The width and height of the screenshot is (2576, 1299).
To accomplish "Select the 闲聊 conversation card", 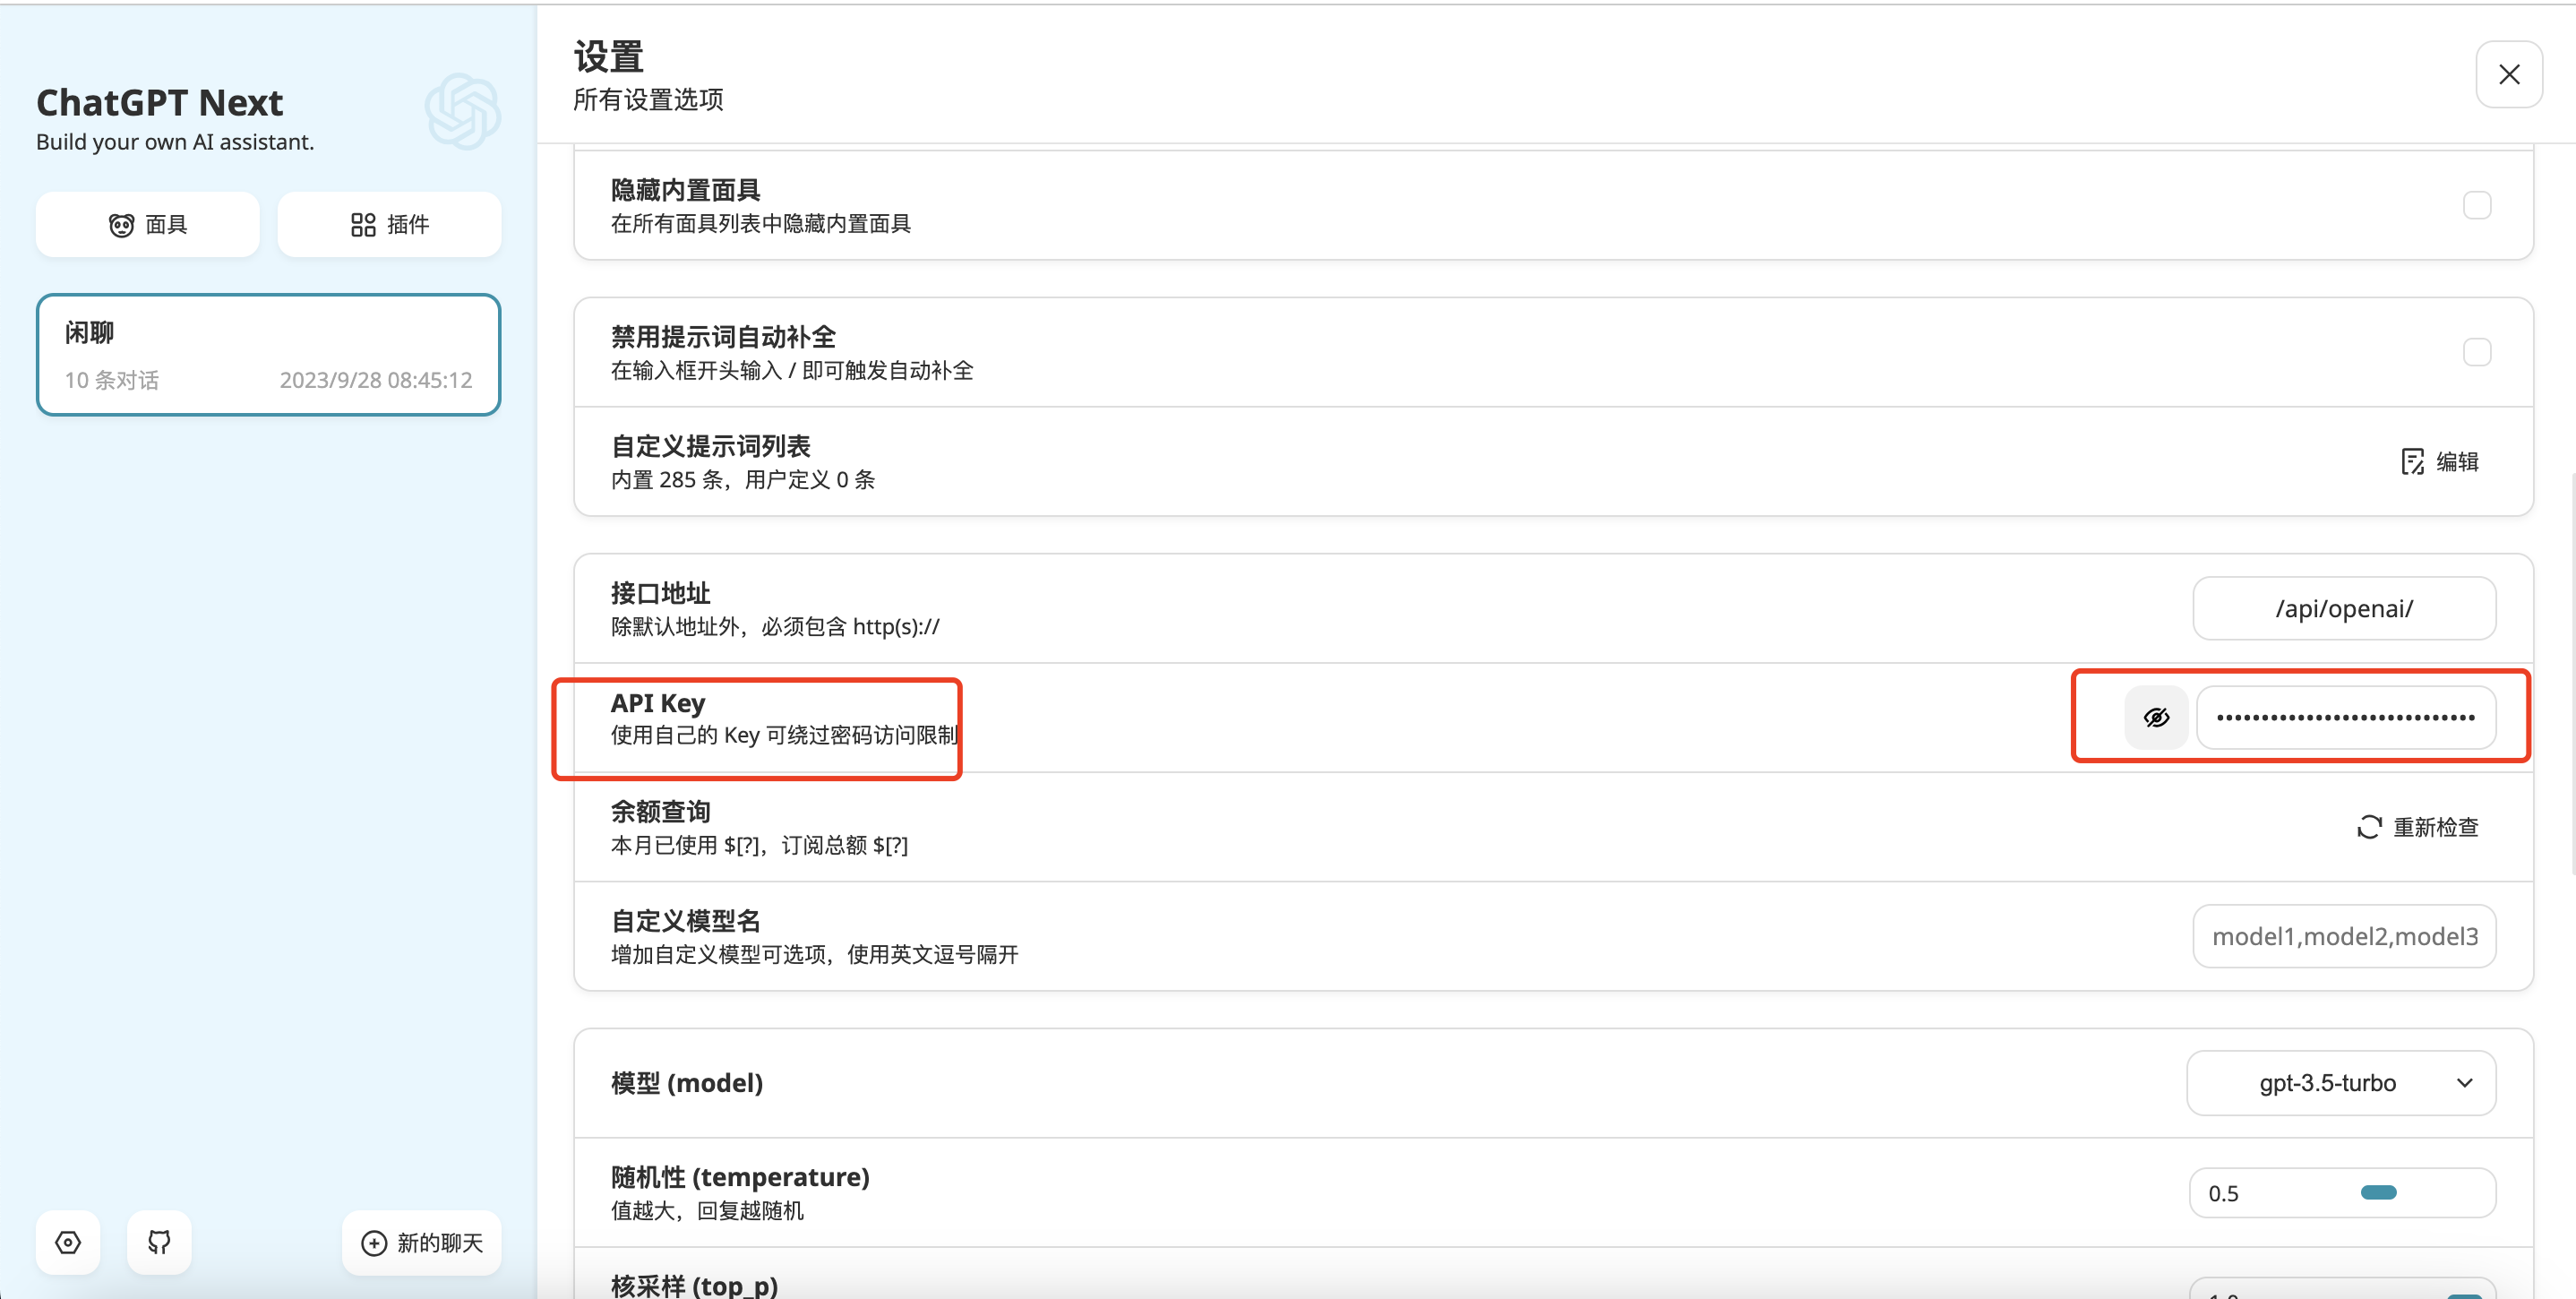I will pos(268,354).
